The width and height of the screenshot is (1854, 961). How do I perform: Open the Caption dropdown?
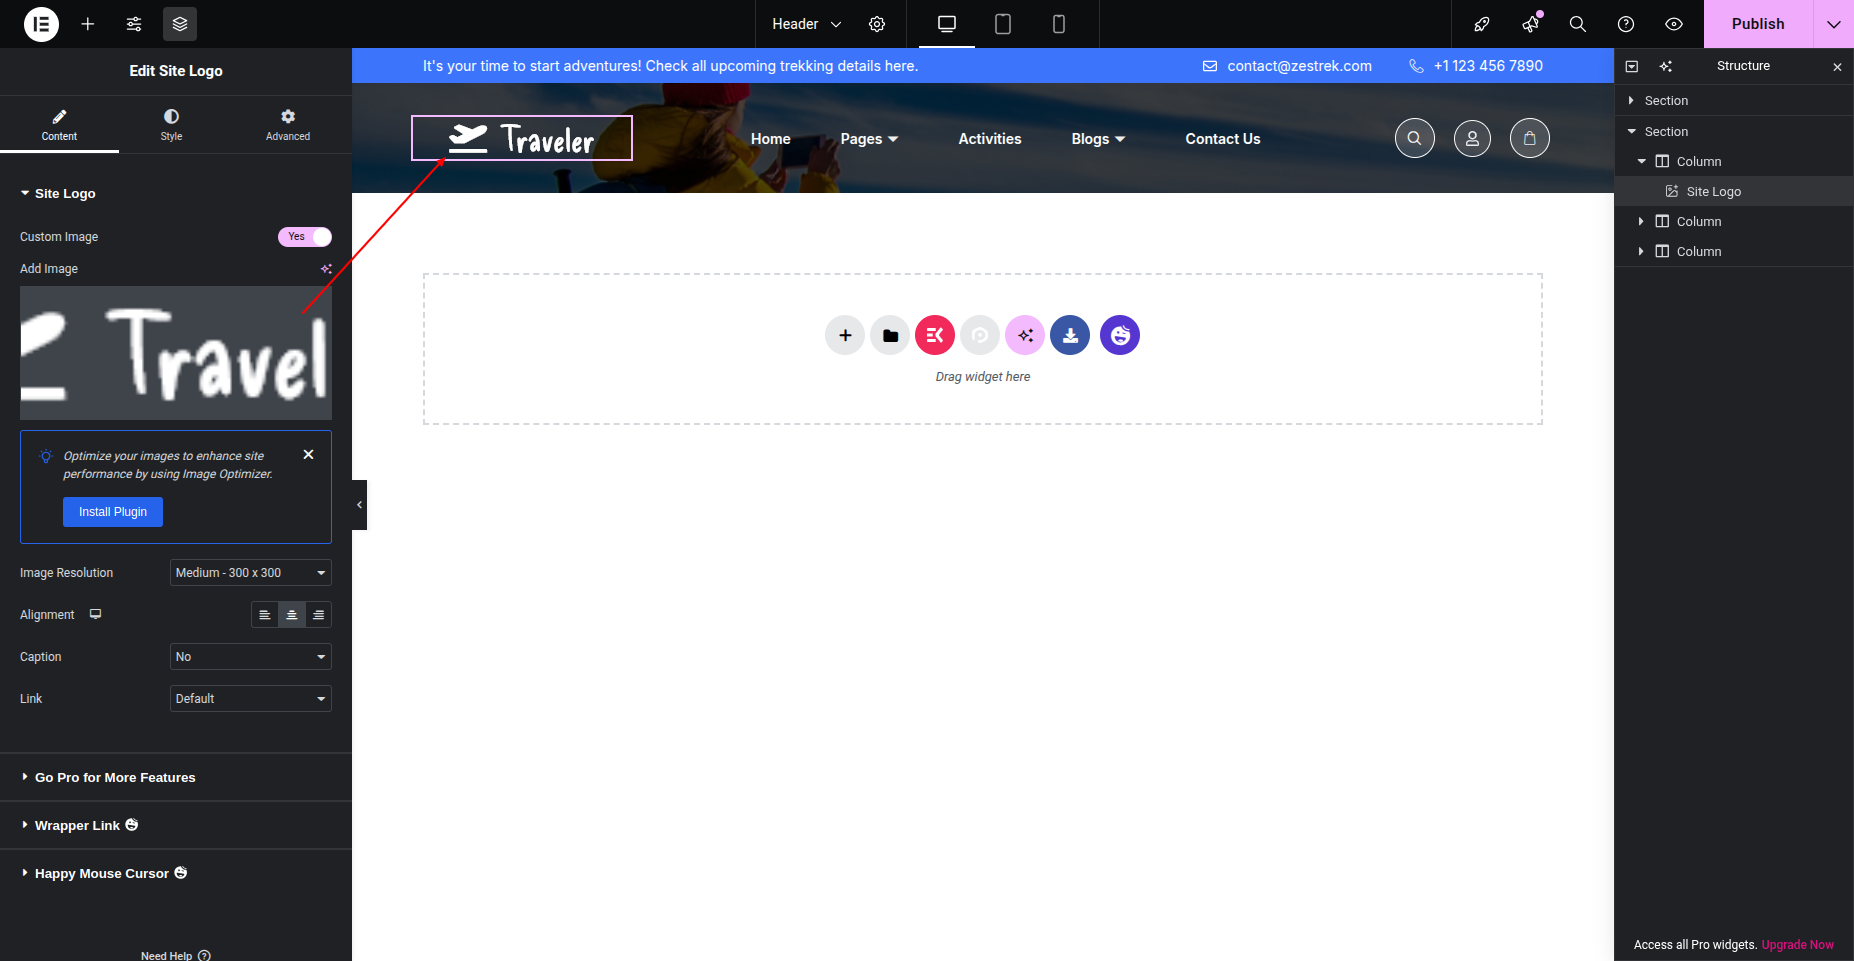click(x=250, y=657)
